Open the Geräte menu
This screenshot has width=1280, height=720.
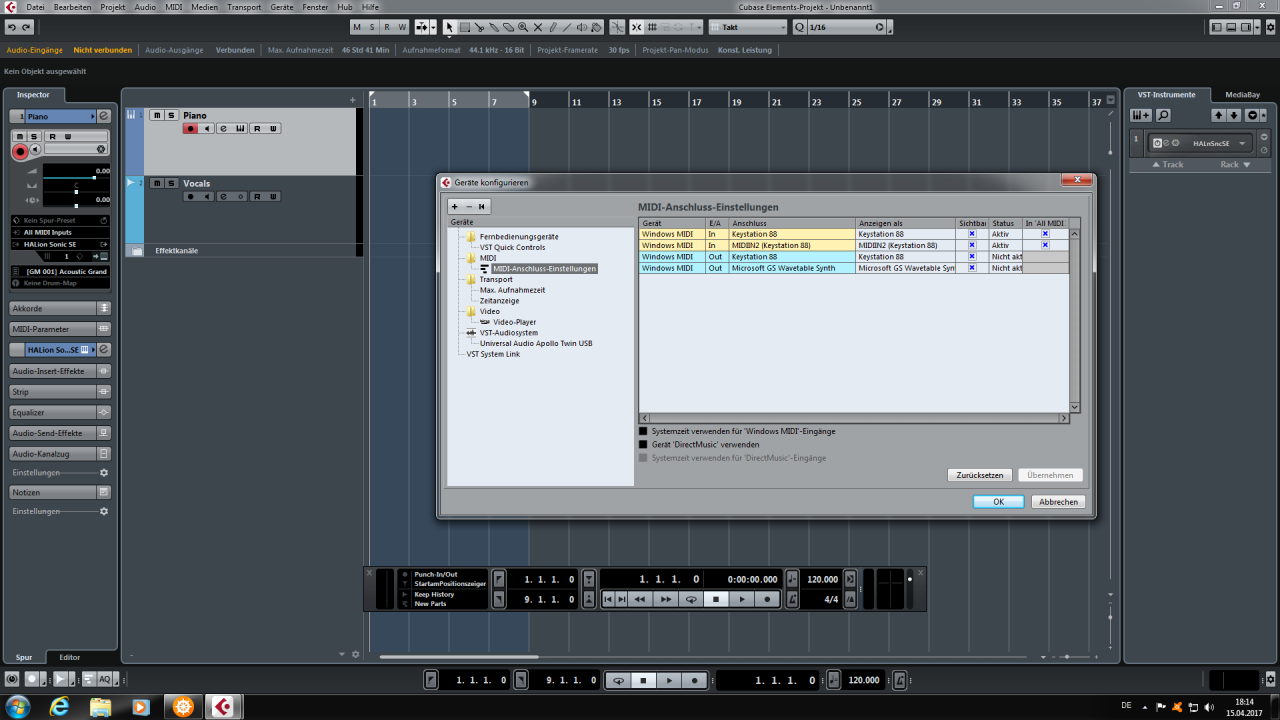(281, 7)
